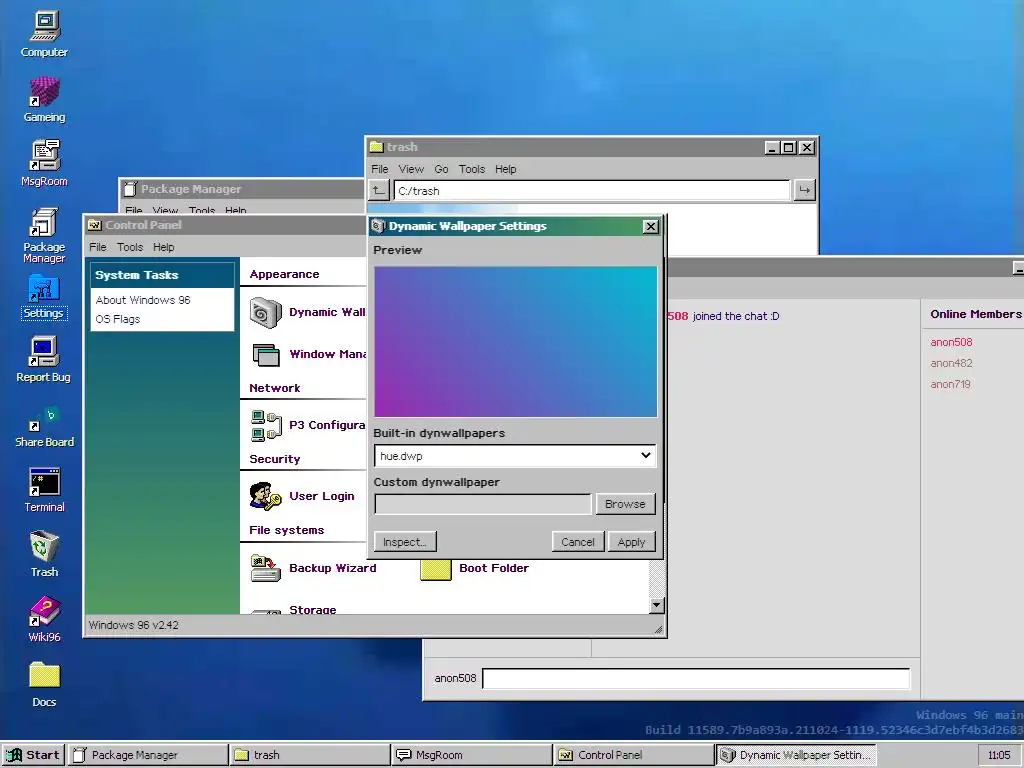
Task: Switch to Control Panel on taskbar
Action: pos(633,755)
